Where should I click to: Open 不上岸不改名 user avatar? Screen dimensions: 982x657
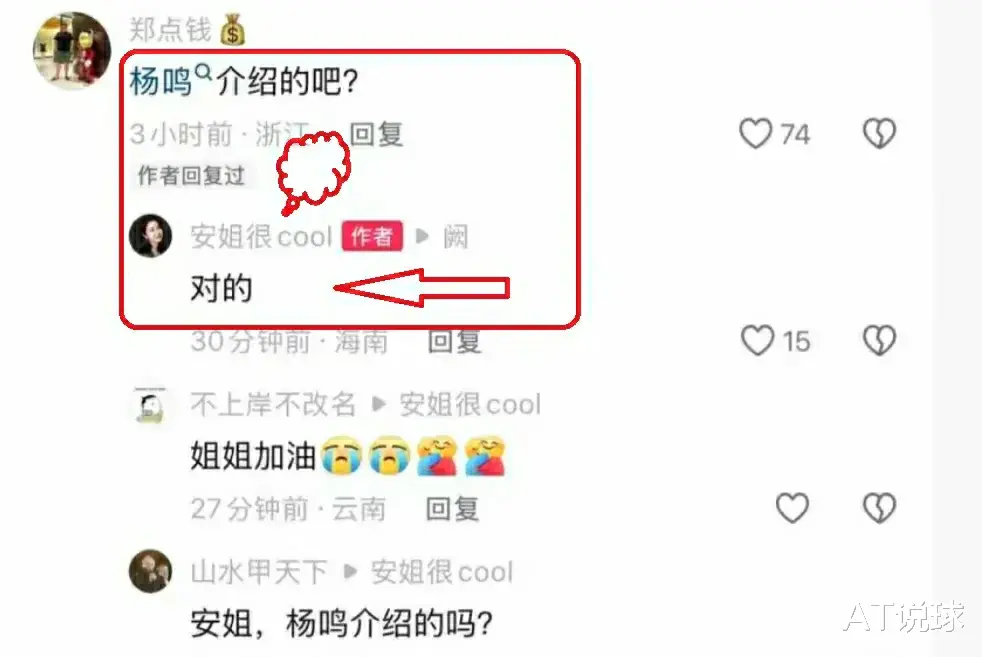point(150,405)
